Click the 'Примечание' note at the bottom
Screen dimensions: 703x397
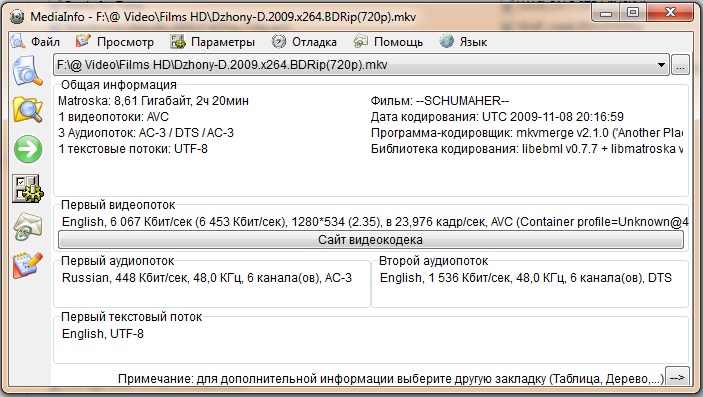[391, 379]
